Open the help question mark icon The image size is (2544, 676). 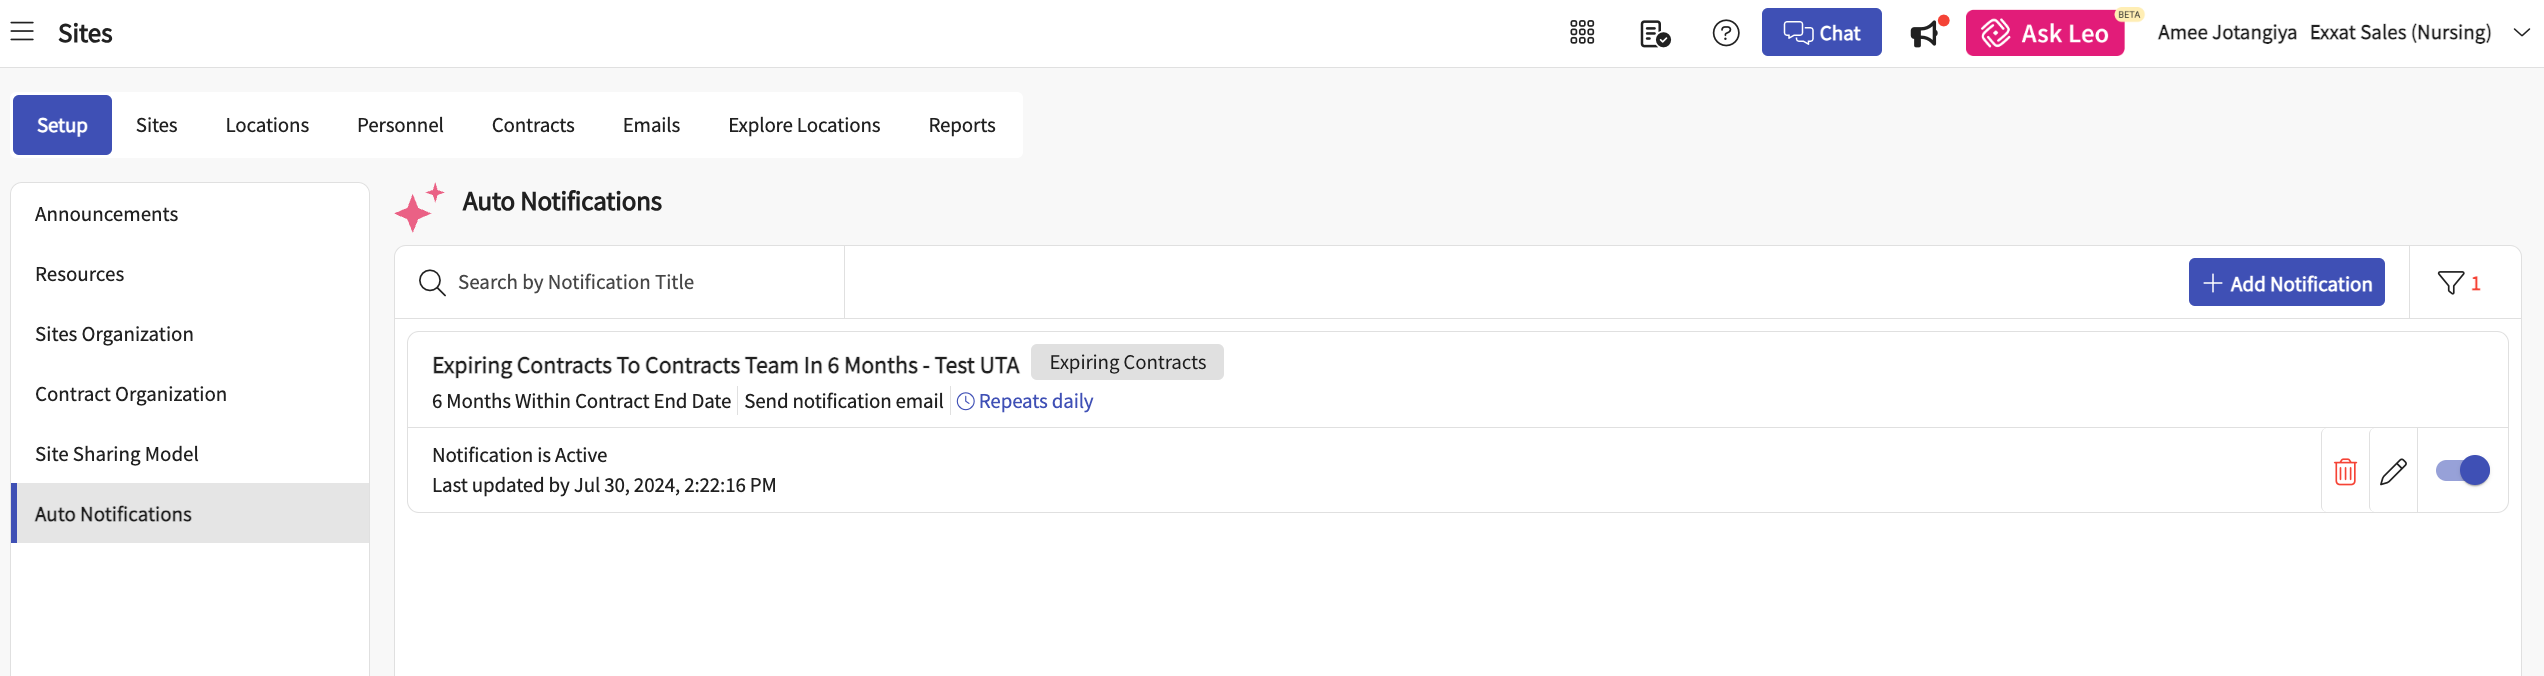(x=1726, y=33)
